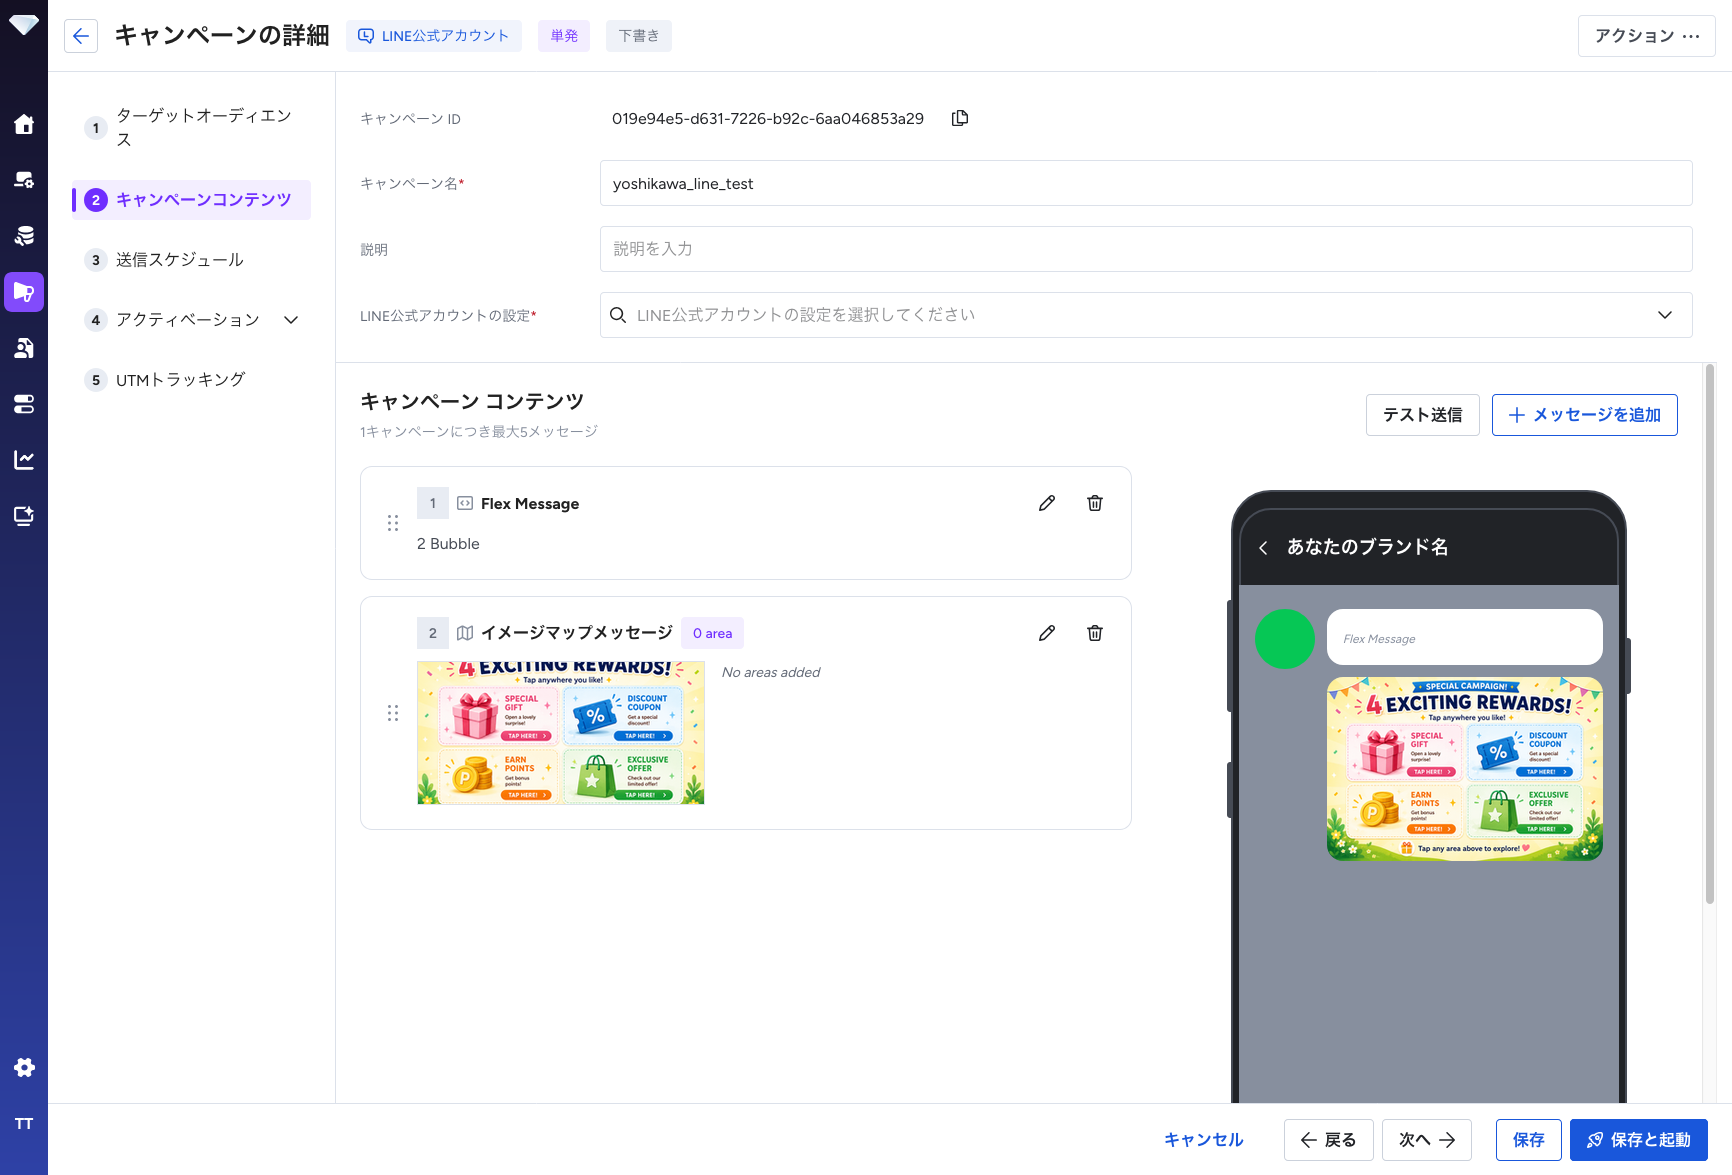The image size is (1732, 1175).
Task: Open the settings gear in left sidebar
Action: (24, 1067)
